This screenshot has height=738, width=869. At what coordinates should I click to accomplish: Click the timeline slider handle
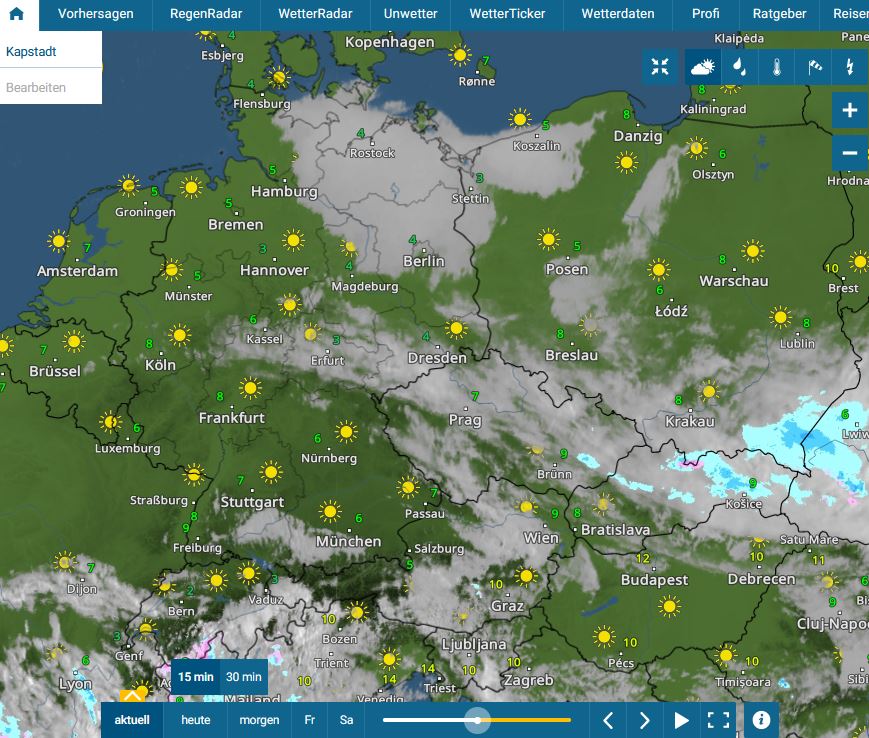pyautogui.click(x=478, y=720)
